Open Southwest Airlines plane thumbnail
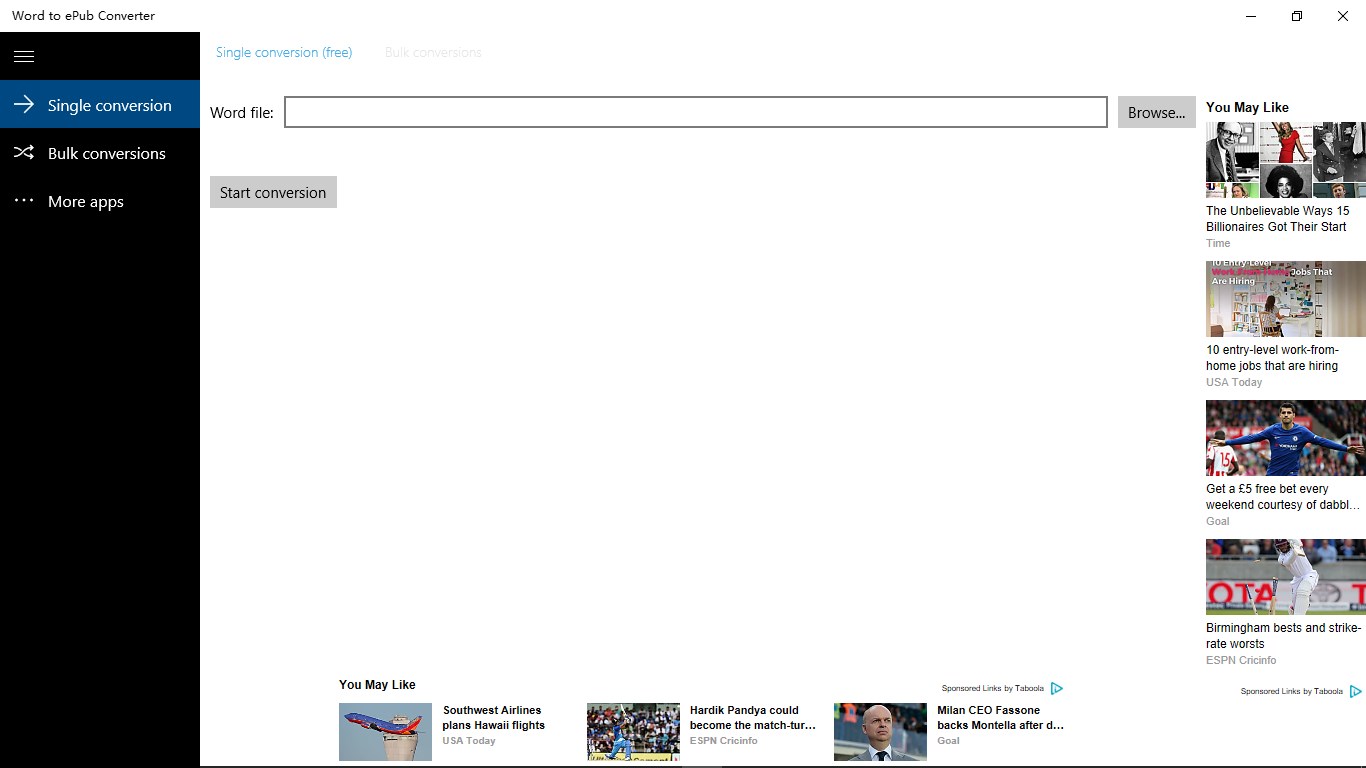This screenshot has width=1366, height=768. point(385,732)
